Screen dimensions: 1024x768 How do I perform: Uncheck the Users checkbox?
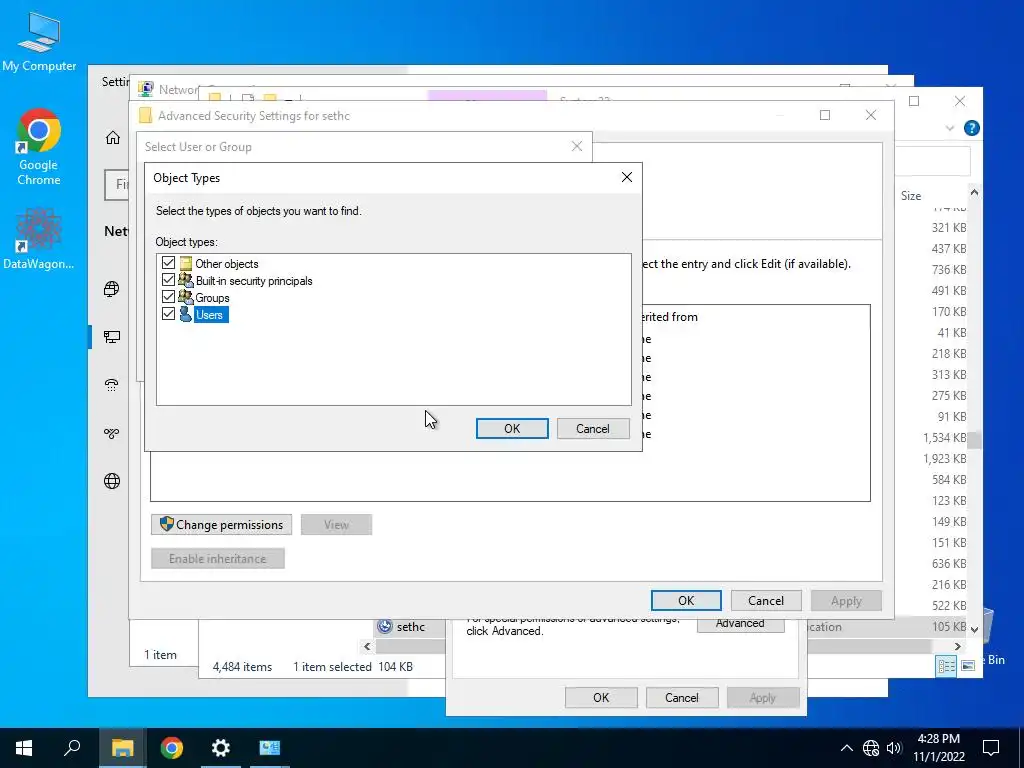coord(168,314)
